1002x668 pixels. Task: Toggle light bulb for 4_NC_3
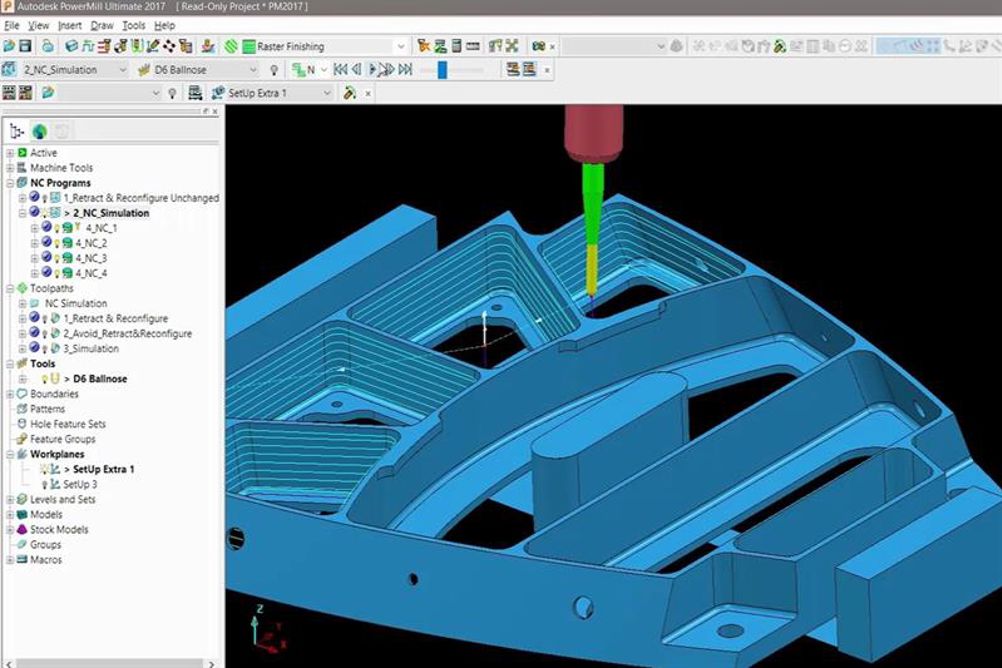[56, 259]
